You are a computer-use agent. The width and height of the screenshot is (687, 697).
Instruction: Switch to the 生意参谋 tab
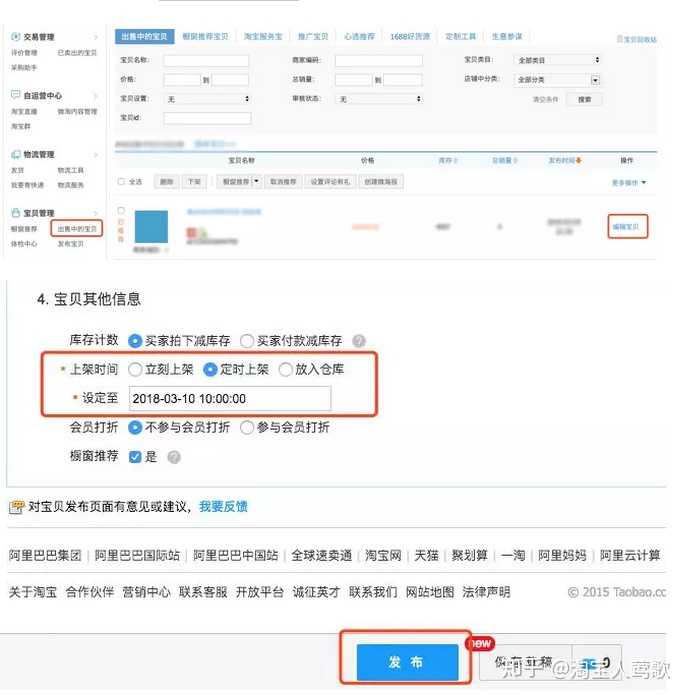pos(507,36)
